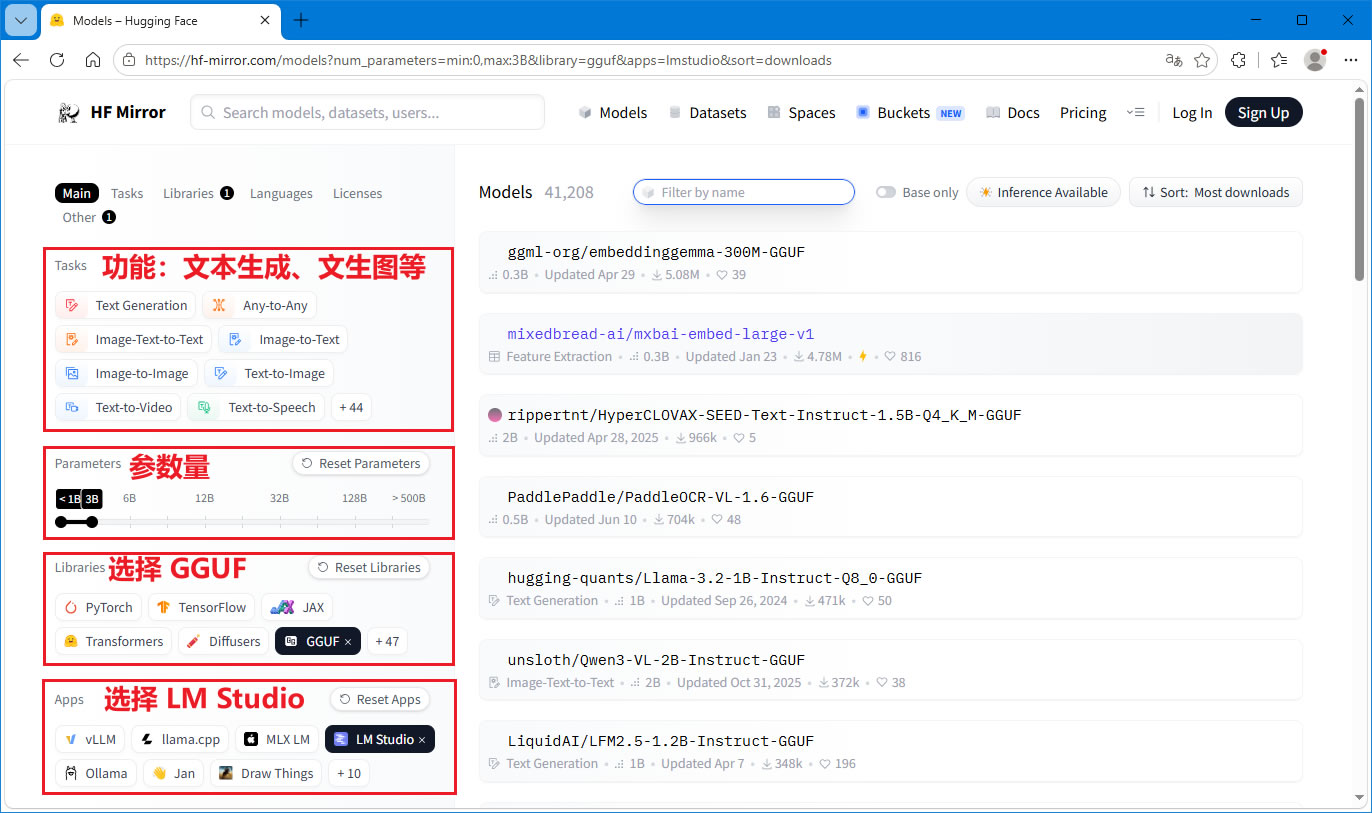Select the Text-to-Video task filter
Screen dimensions: 1372x813
tap(118, 408)
